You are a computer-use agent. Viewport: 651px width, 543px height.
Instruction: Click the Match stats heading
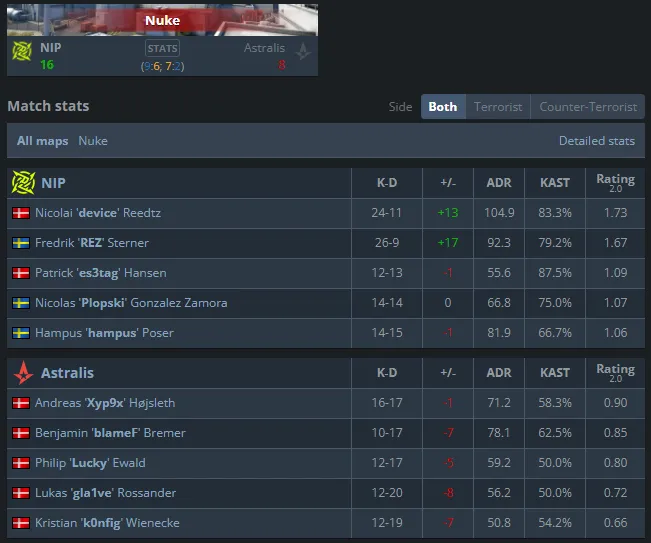tap(48, 106)
